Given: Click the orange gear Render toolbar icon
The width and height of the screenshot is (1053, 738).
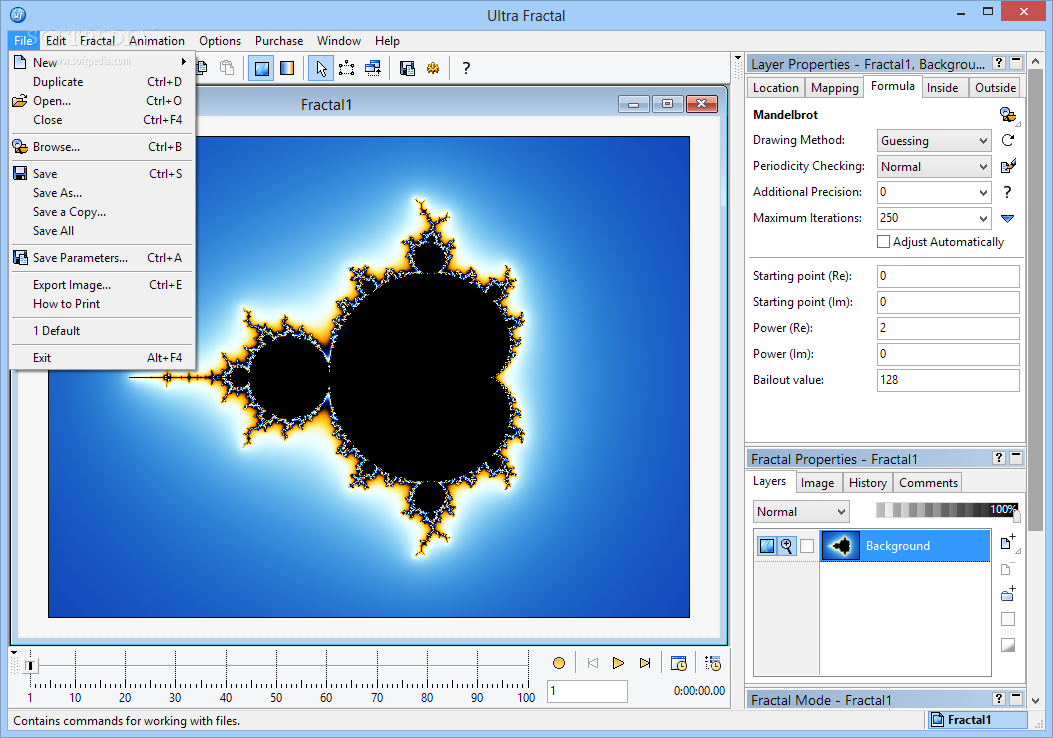Looking at the screenshot, I should click(x=433, y=68).
